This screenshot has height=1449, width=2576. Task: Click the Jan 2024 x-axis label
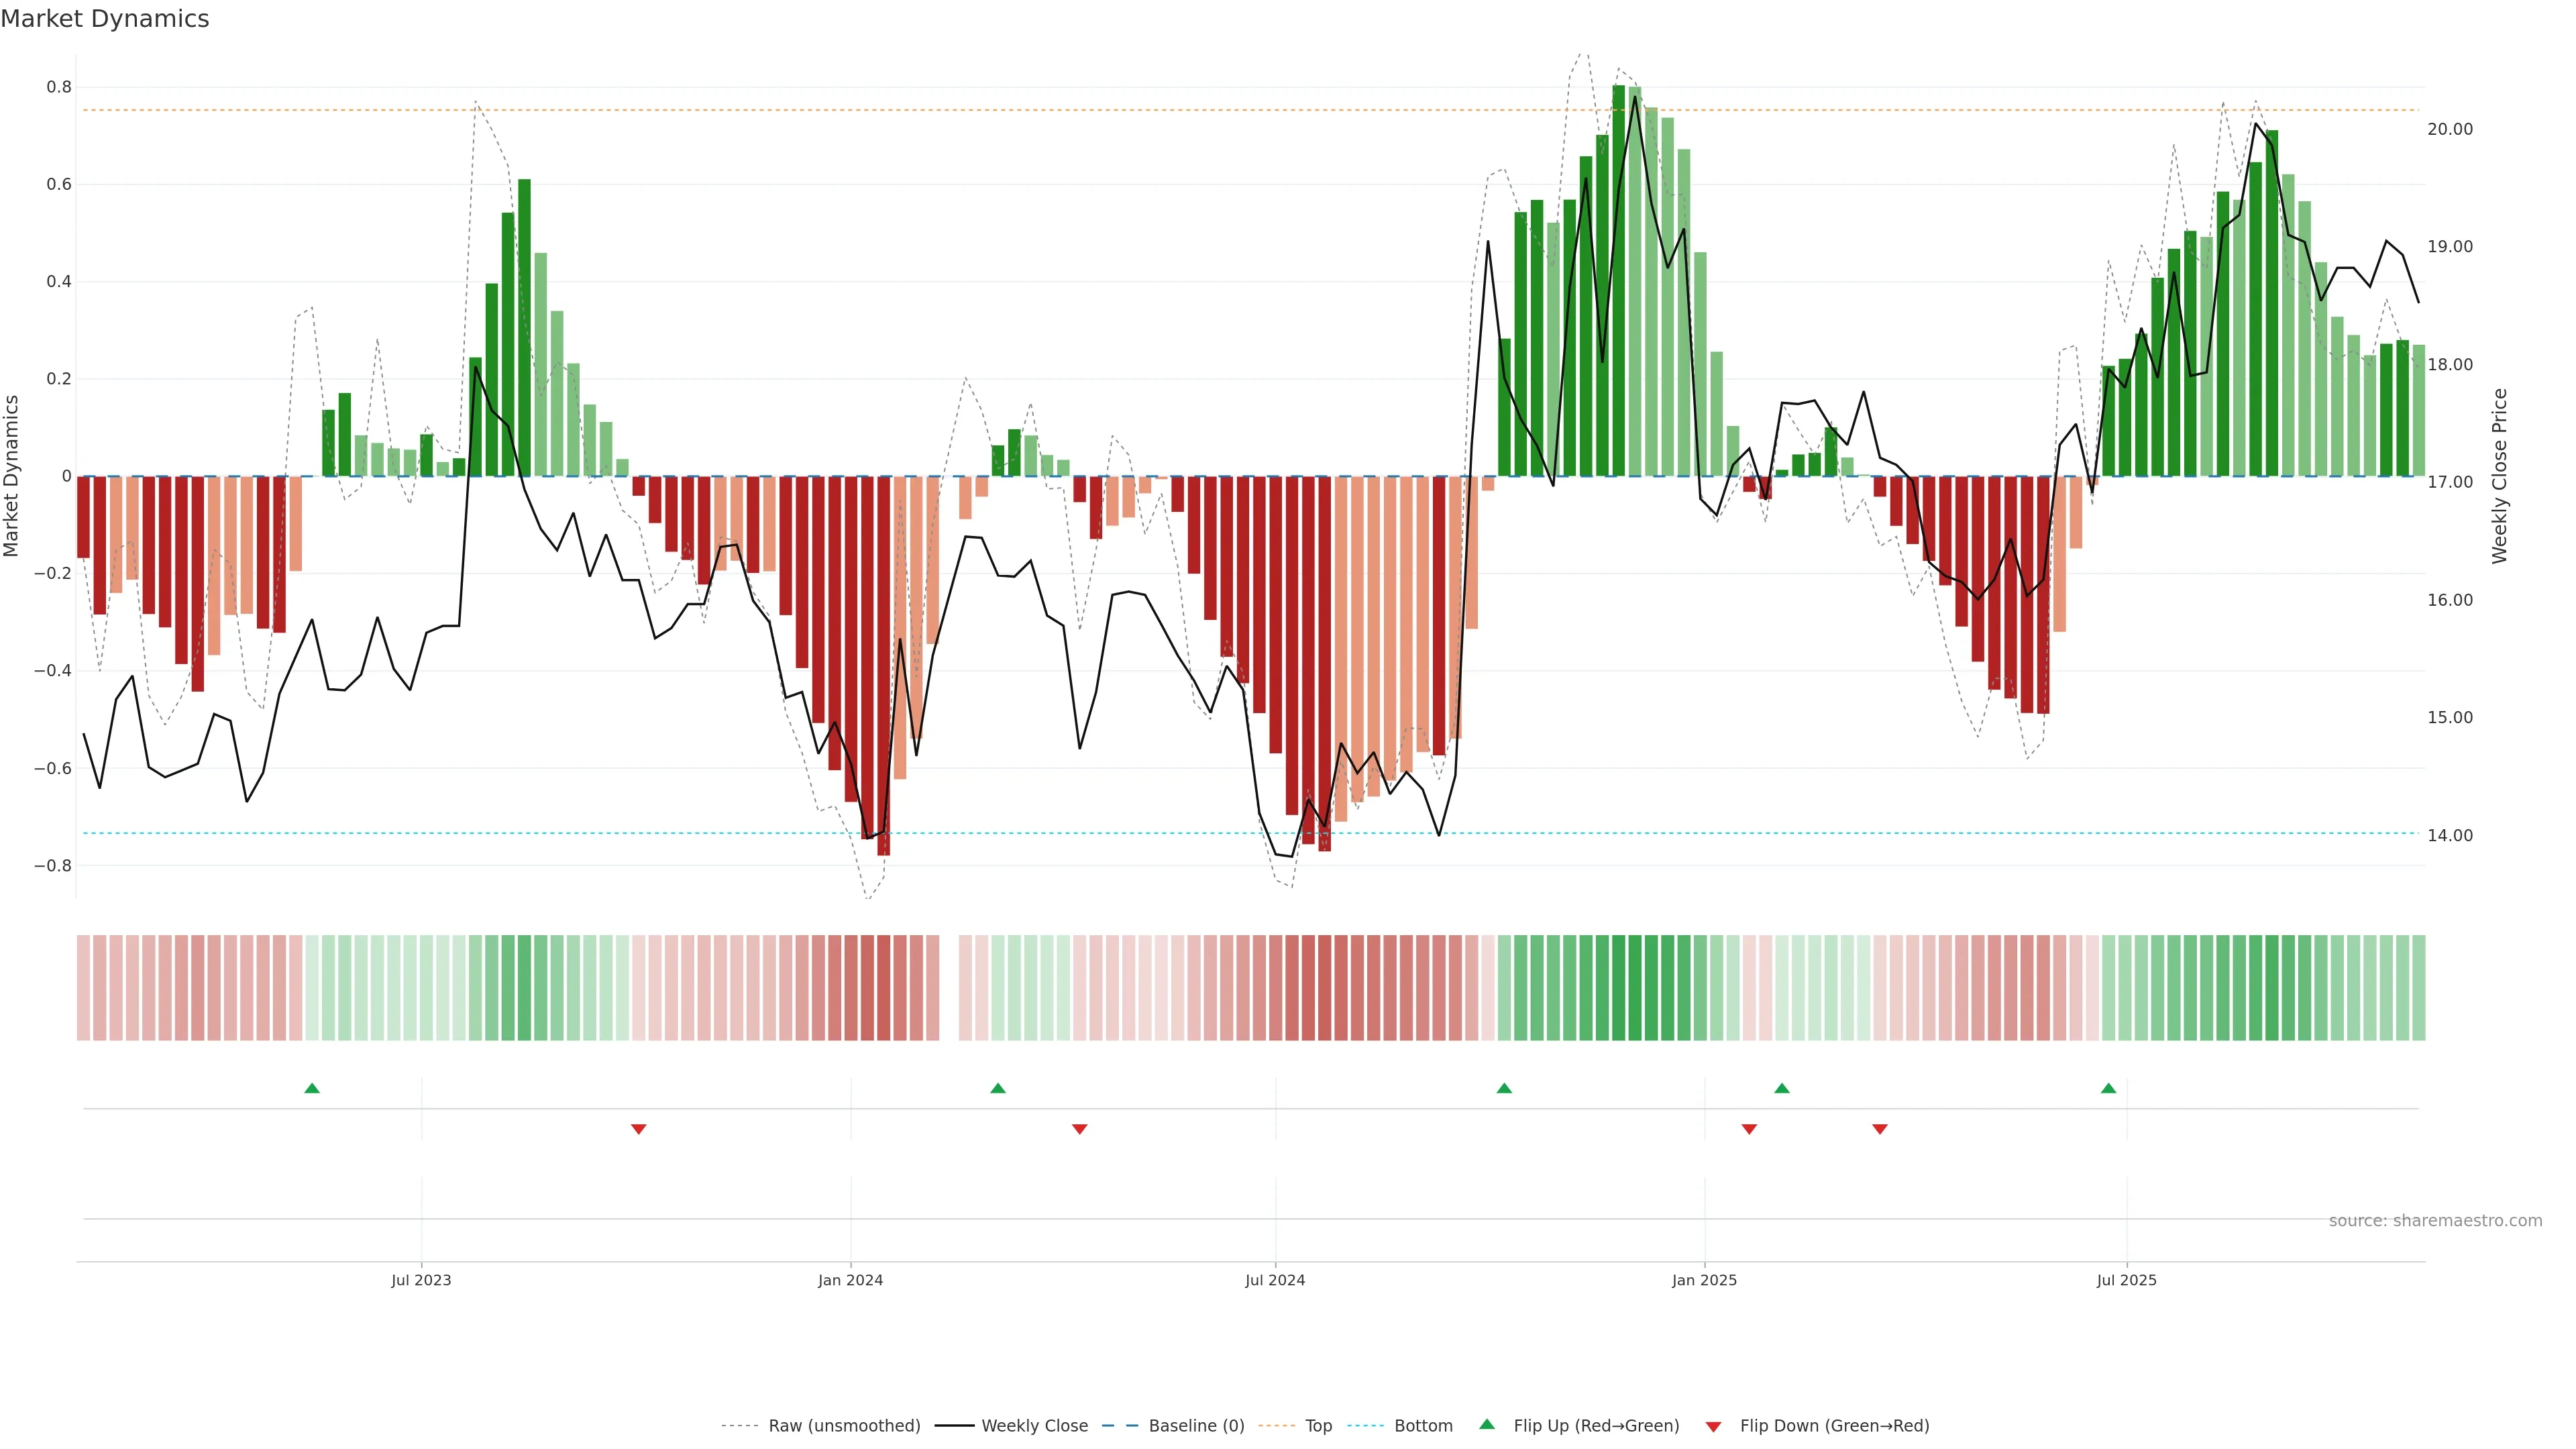[850, 1280]
